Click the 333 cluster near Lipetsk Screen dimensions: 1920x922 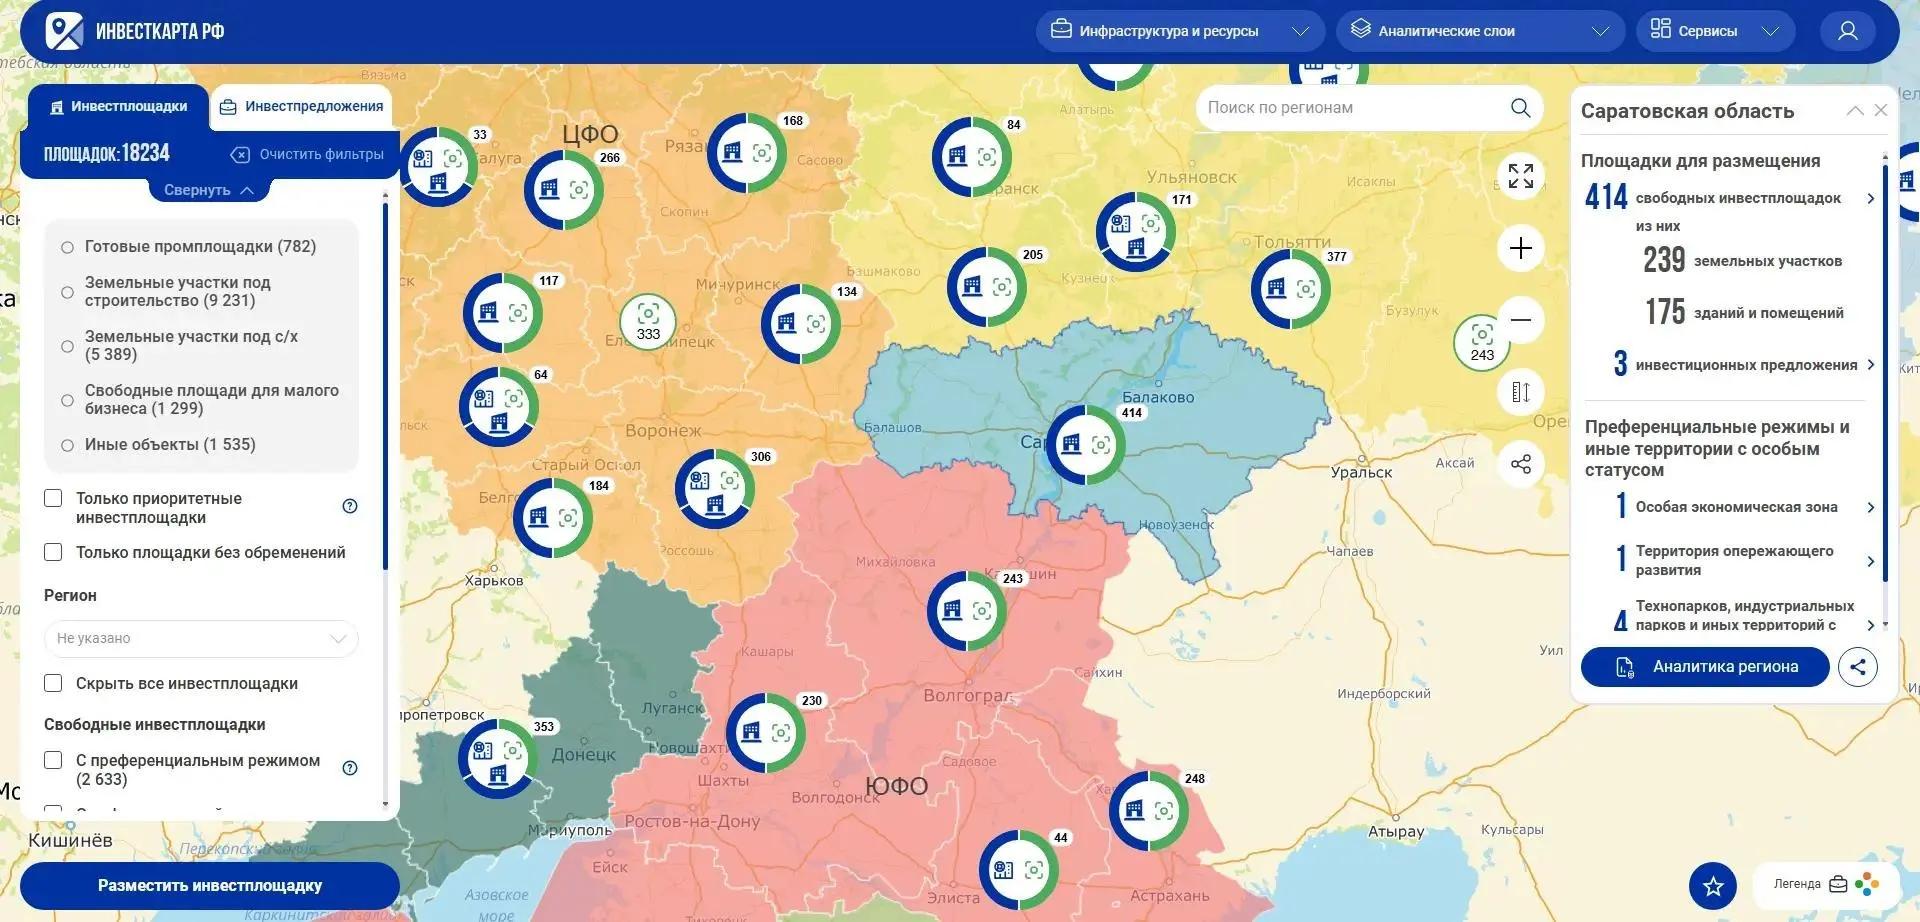(x=648, y=321)
